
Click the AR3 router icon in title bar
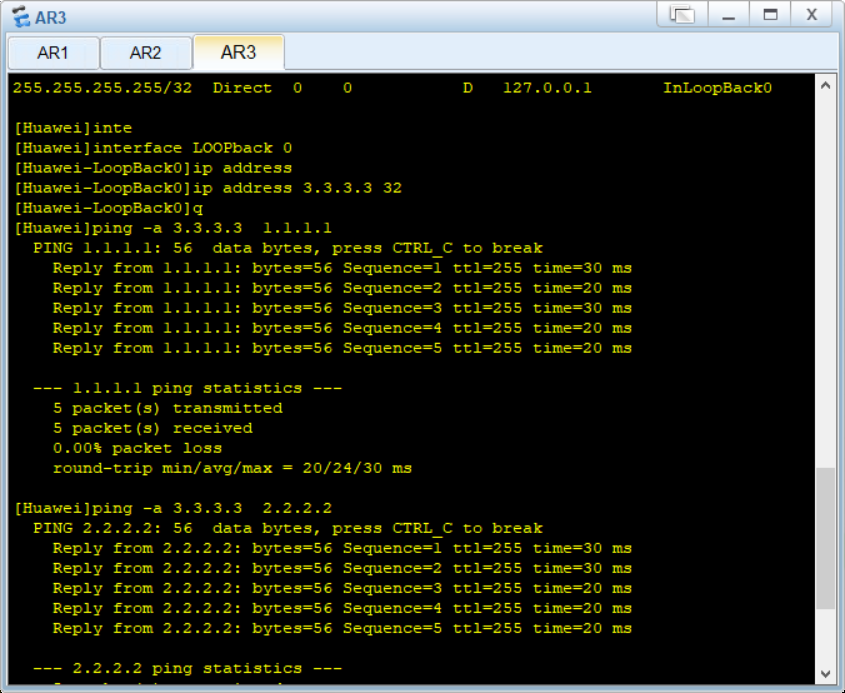[20, 17]
